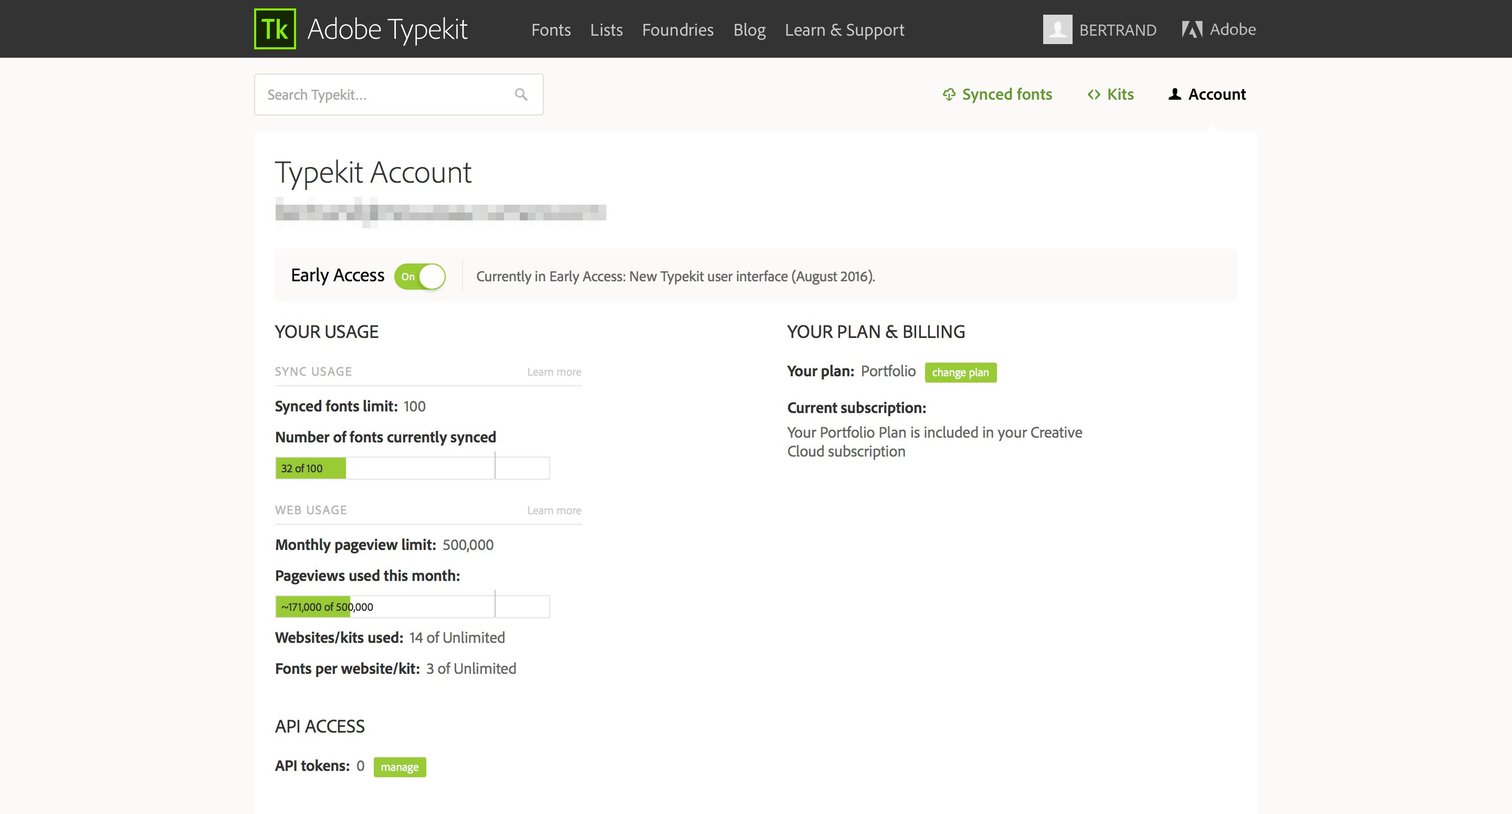Click the synced fonts progress bar

click(412, 468)
